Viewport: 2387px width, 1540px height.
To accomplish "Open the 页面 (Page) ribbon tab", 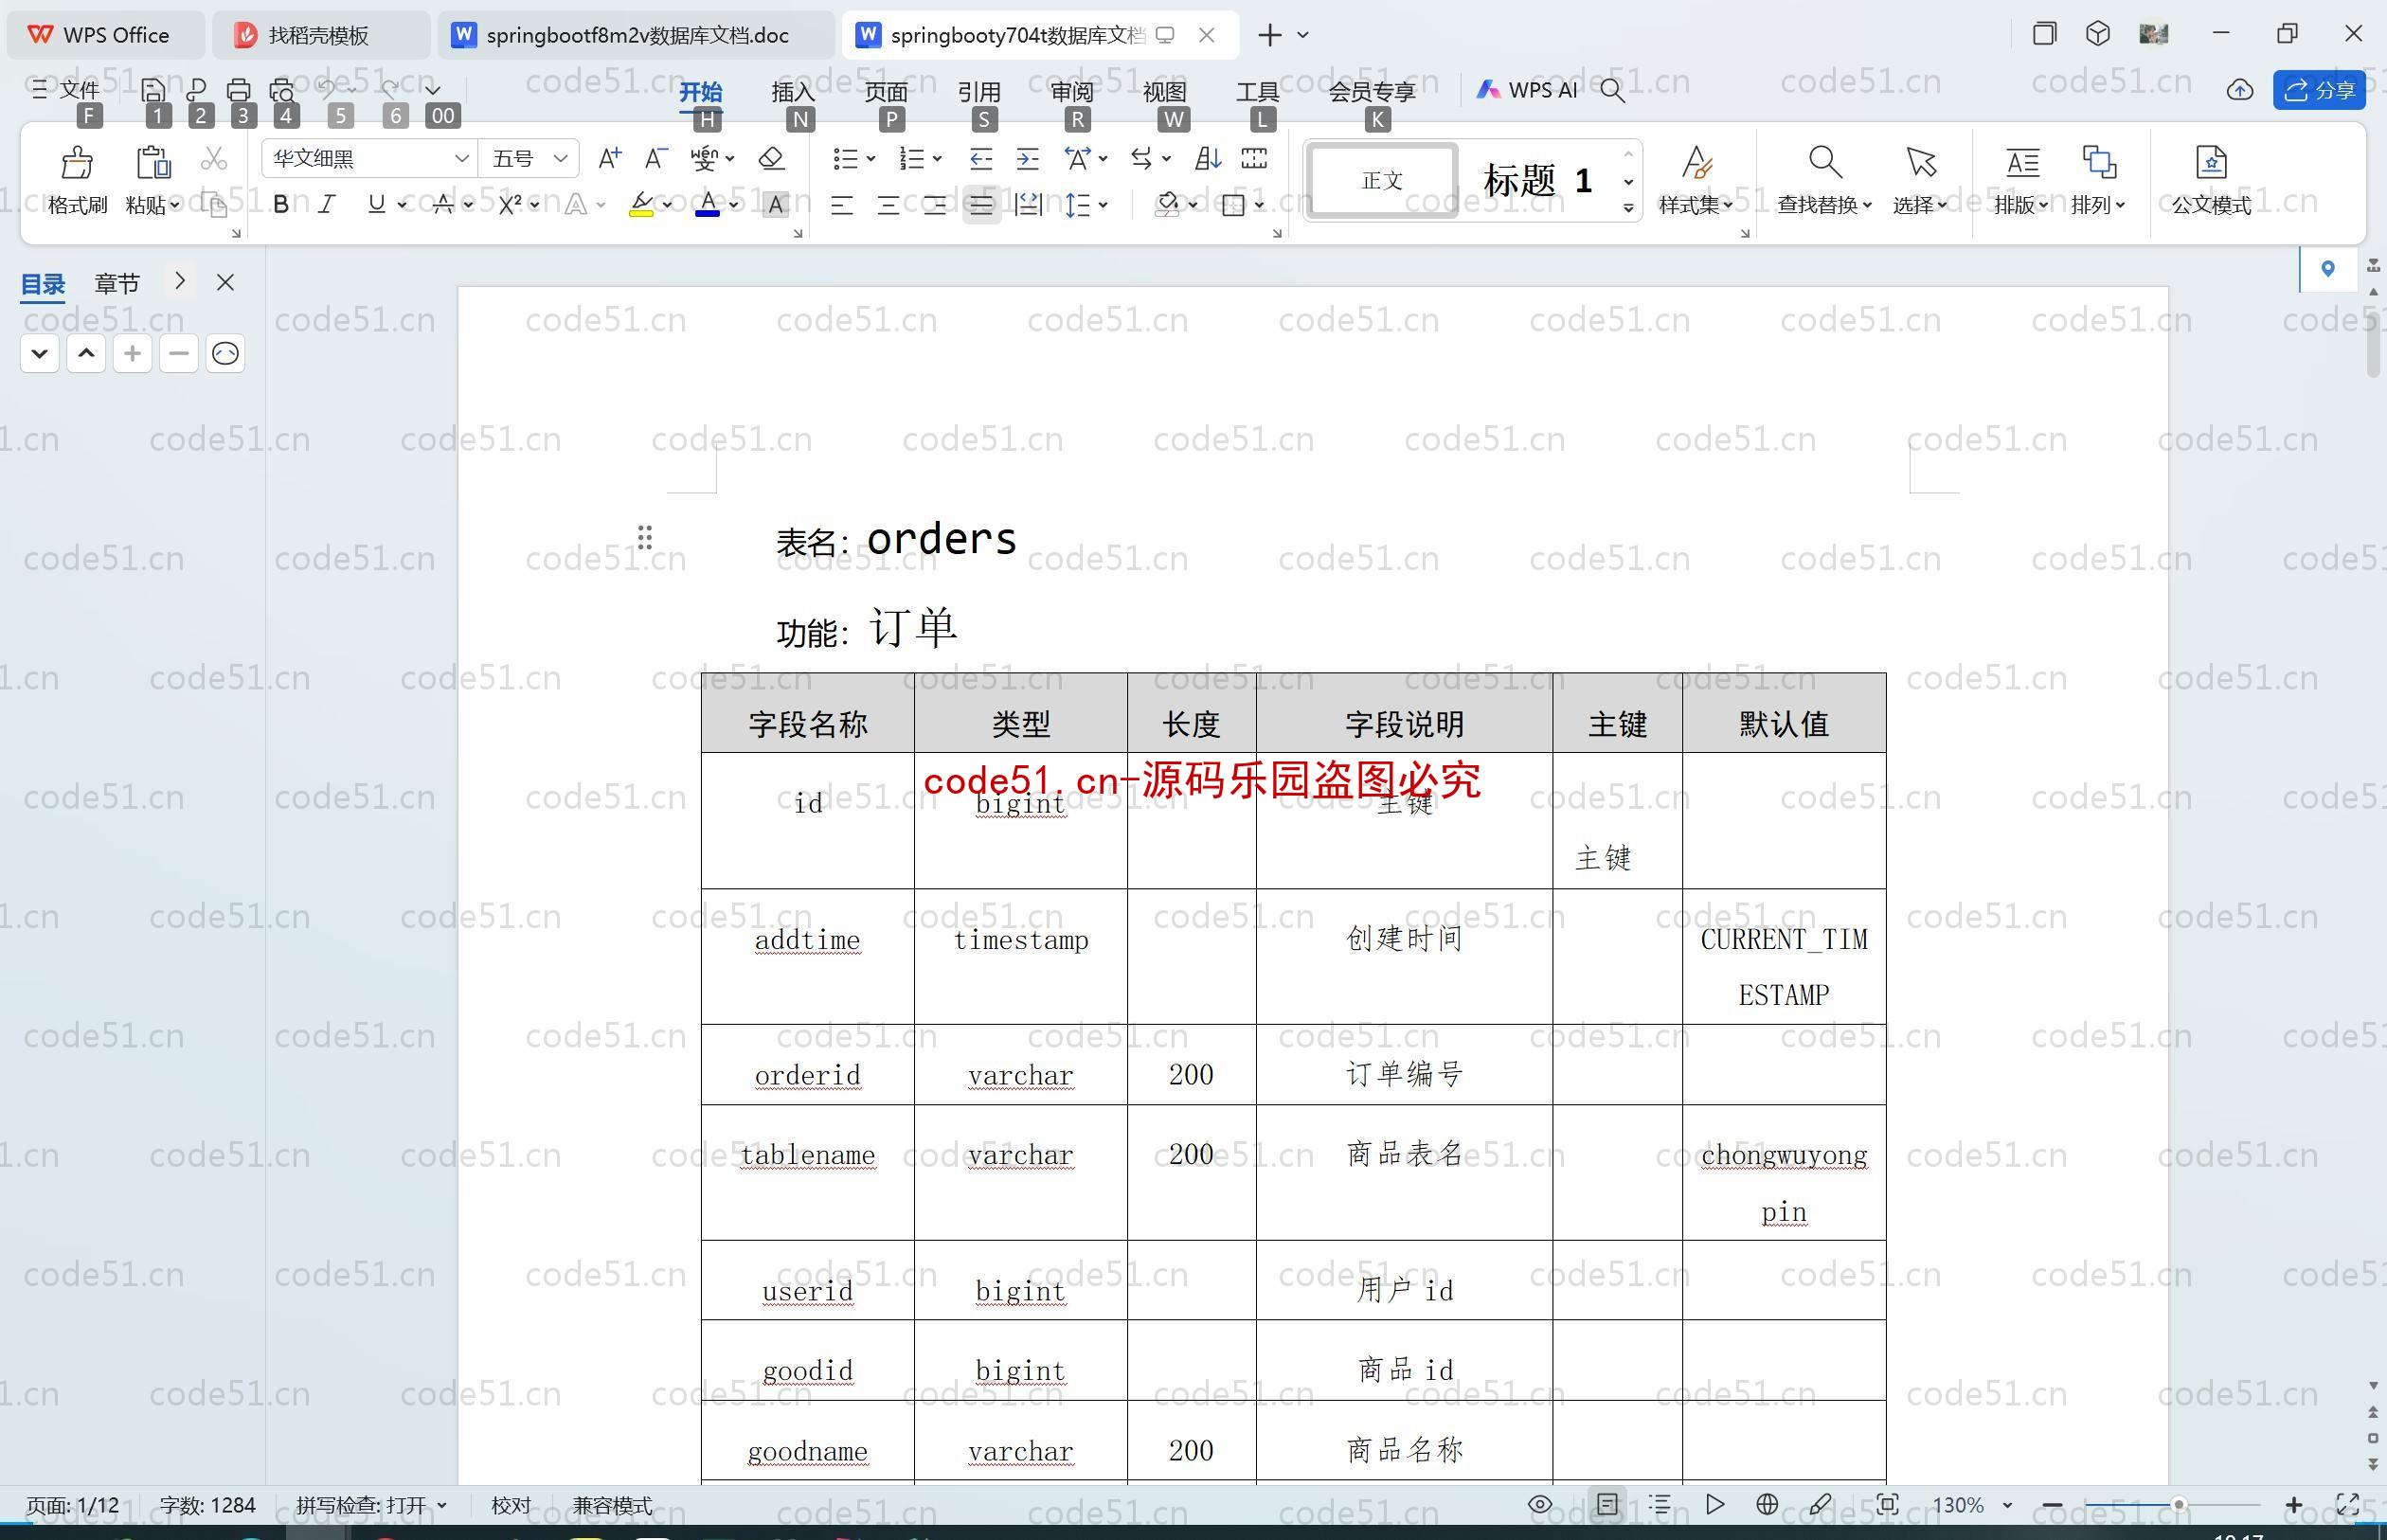I will point(886,91).
